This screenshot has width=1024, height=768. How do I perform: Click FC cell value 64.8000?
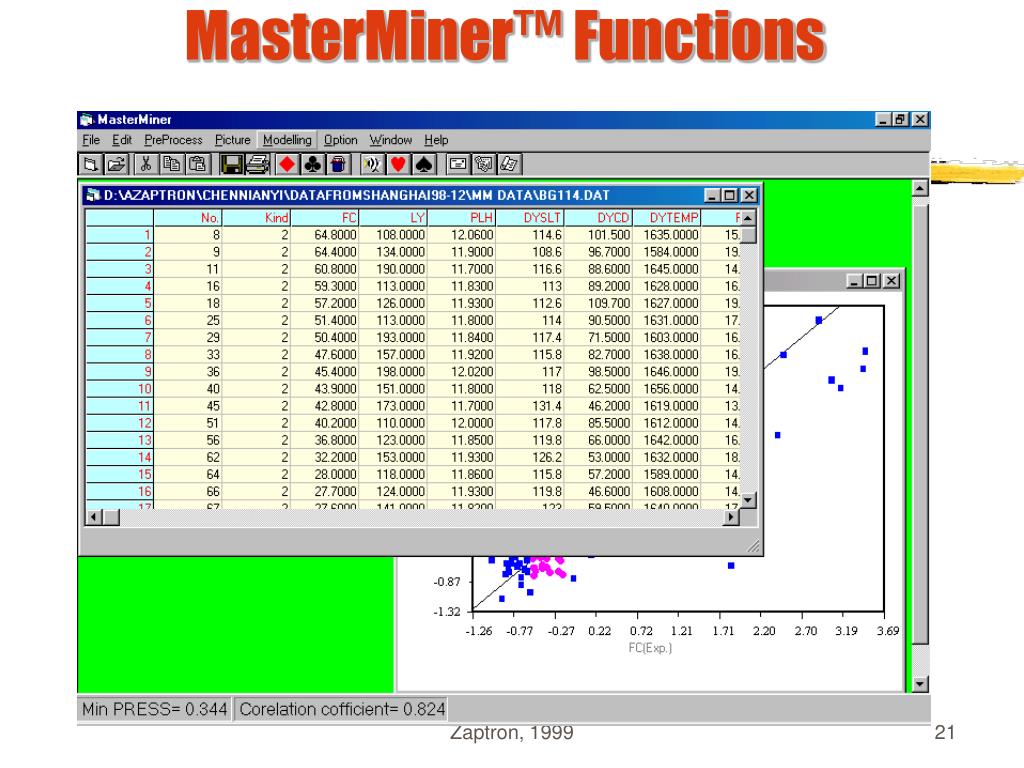325,234
